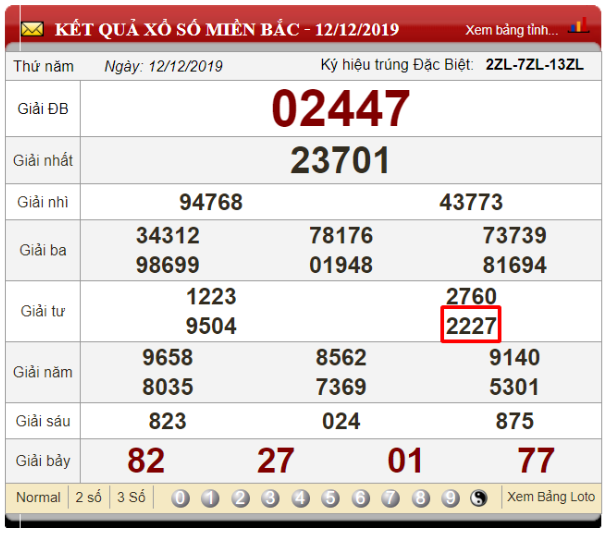Select the digit 4 ball filter
The width and height of the screenshot is (615, 535).
pos(300,498)
